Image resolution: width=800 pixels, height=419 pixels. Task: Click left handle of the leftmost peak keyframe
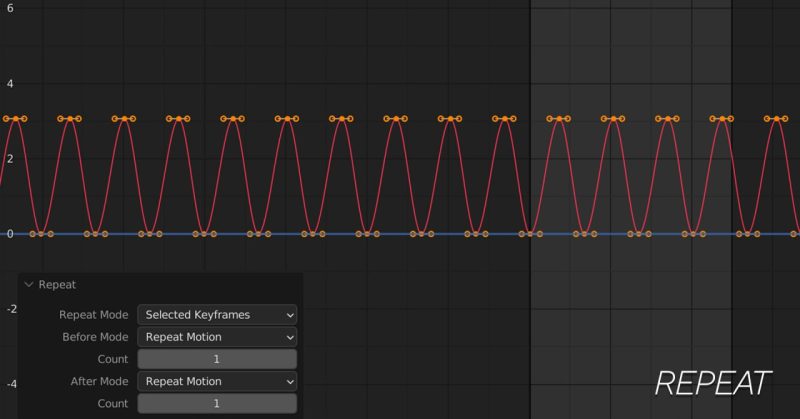click(x=5, y=119)
